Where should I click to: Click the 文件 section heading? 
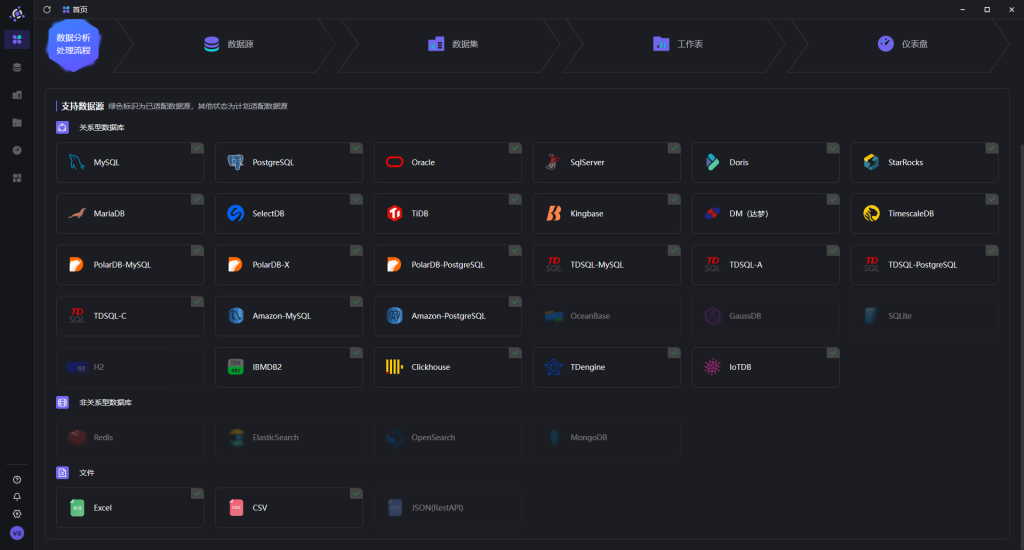[86, 472]
